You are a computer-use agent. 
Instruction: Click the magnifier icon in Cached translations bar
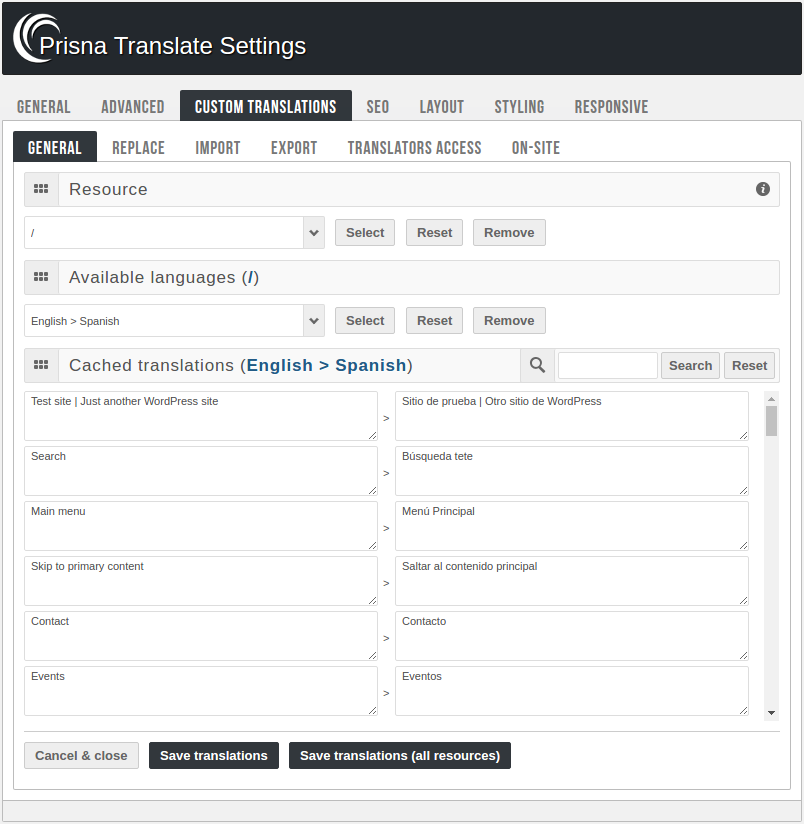click(x=537, y=365)
